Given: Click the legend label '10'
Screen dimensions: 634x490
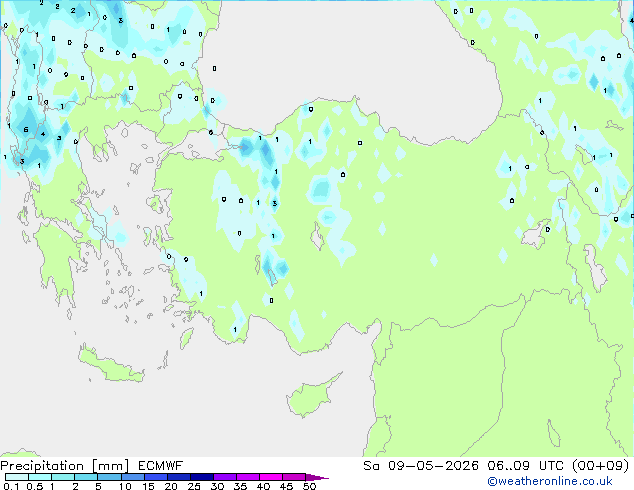Looking at the screenshot, I should (125, 486).
